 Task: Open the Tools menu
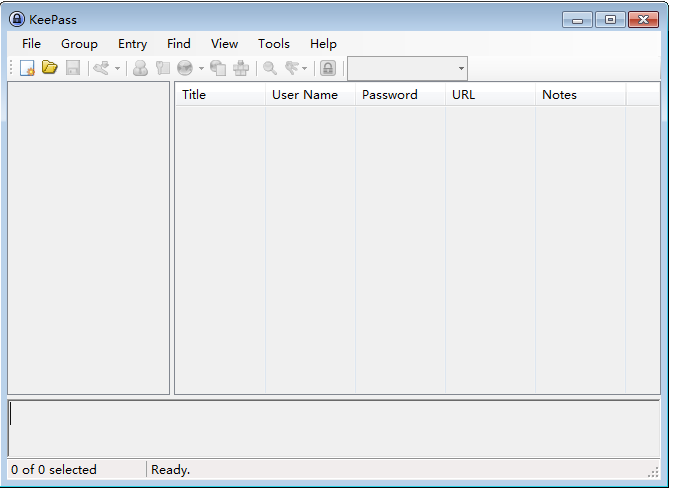click(274, 44)
